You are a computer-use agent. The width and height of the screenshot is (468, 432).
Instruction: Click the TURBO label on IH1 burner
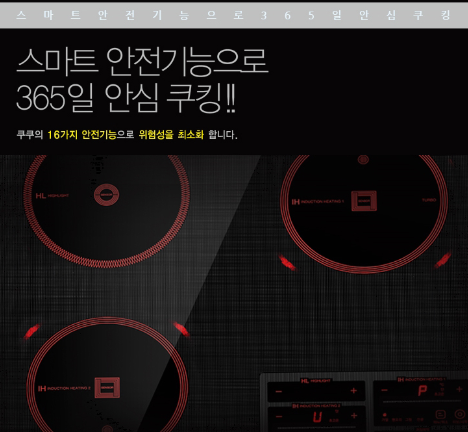[x=429, y=200]
